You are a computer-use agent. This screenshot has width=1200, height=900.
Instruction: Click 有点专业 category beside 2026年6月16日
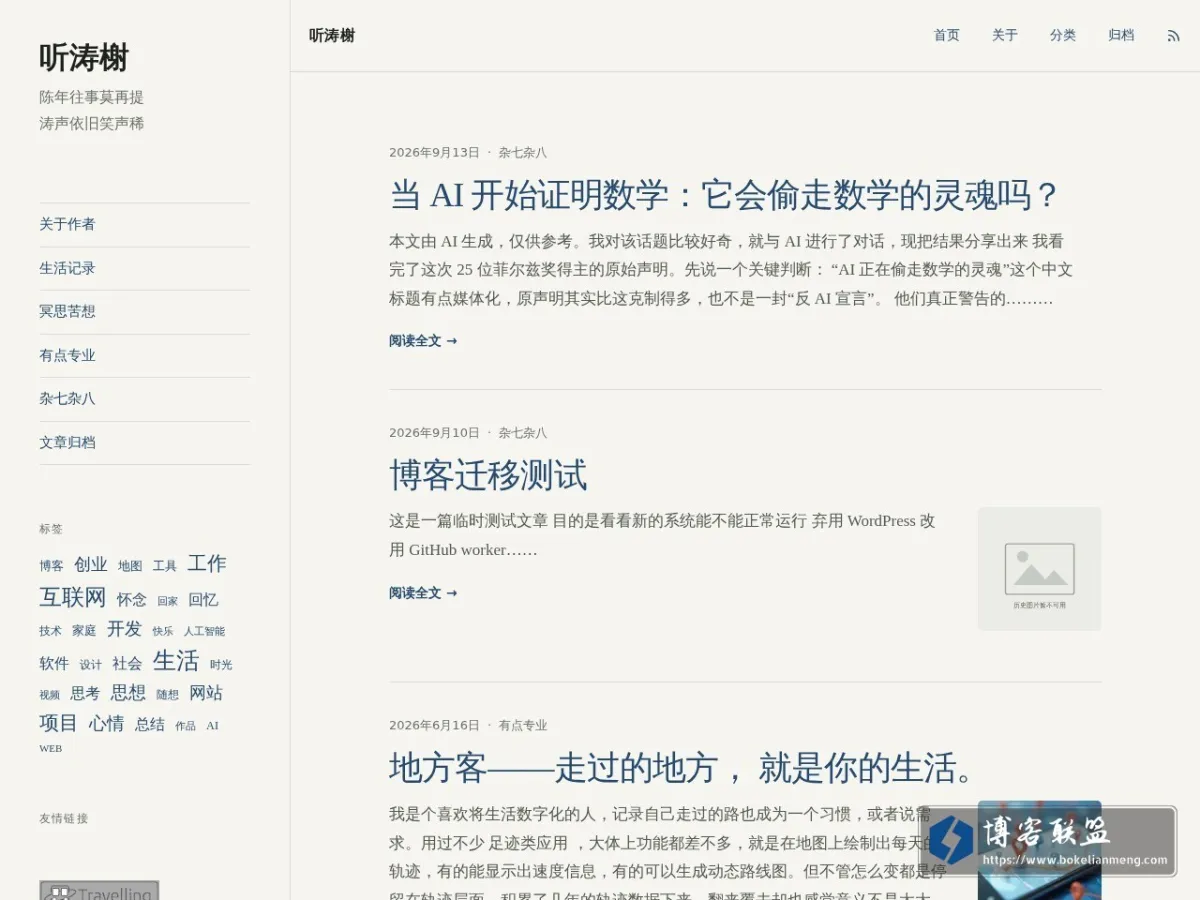522,726
